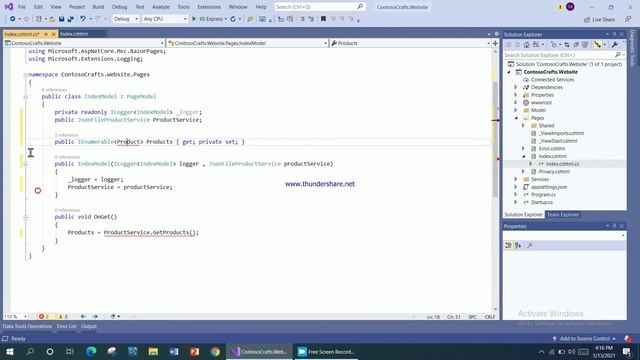Expand the Services folder node
The height and width of the screenshot is (360, 640).
tap(516, 179)
